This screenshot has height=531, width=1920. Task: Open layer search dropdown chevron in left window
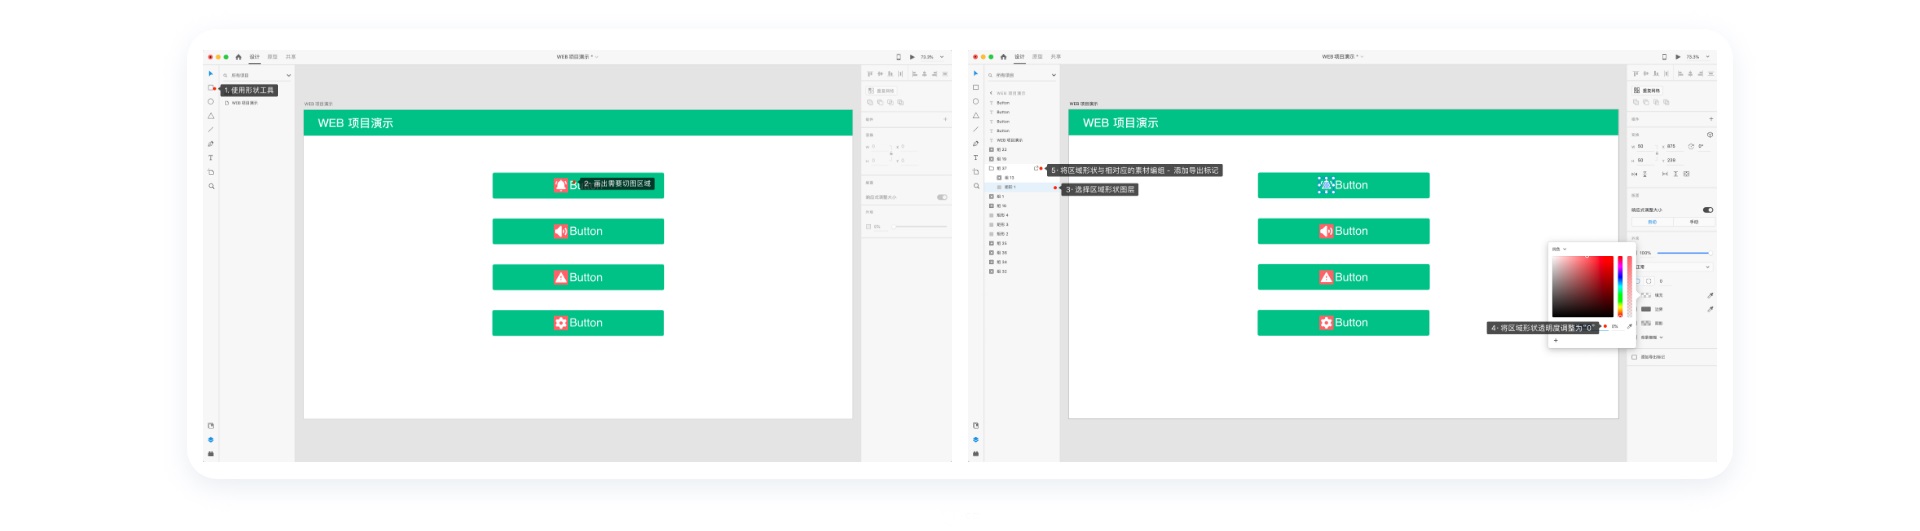289,75
